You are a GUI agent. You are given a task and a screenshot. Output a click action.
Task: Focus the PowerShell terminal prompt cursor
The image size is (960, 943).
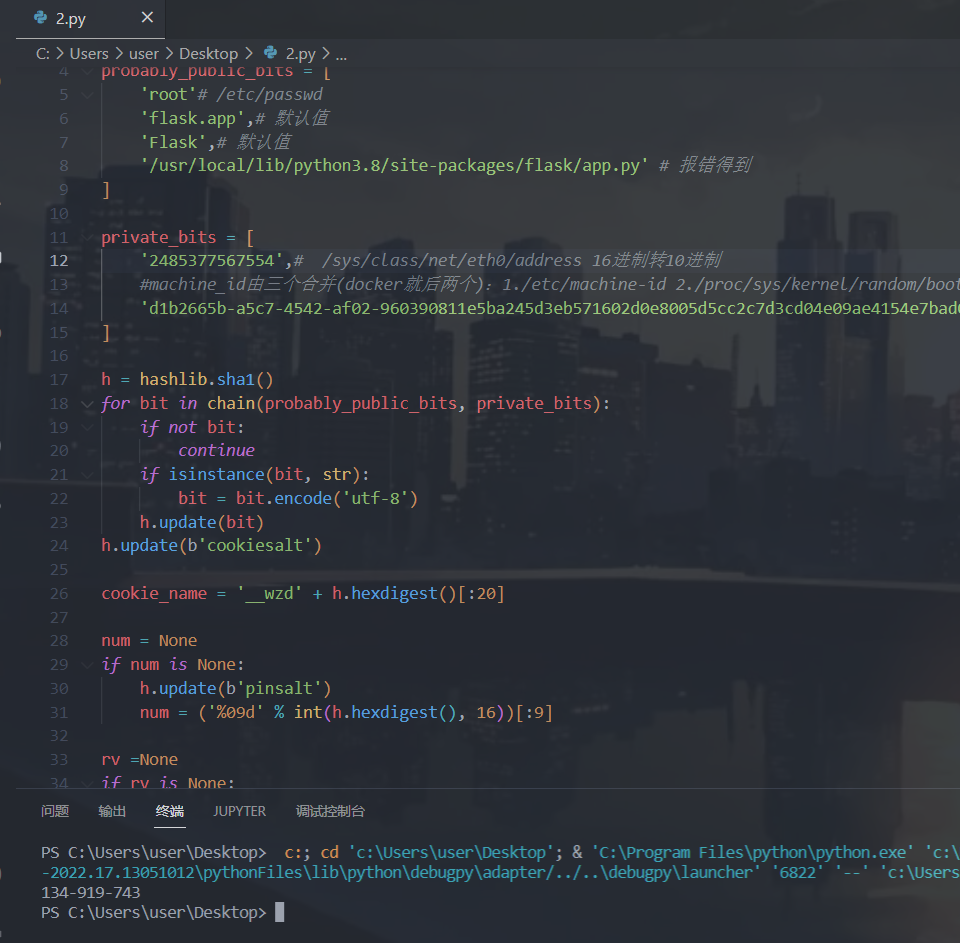click(x=280, y=913)
